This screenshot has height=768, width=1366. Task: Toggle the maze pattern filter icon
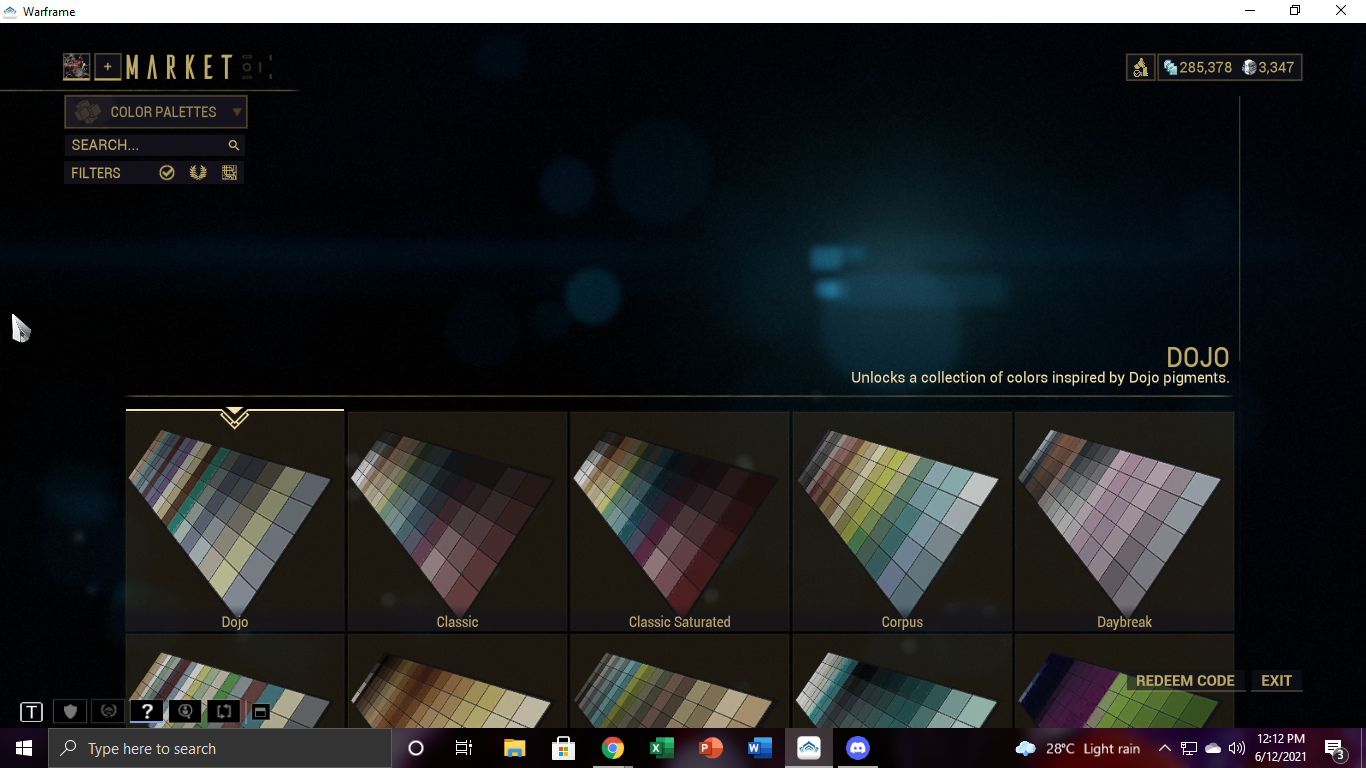tap(229, 173)
